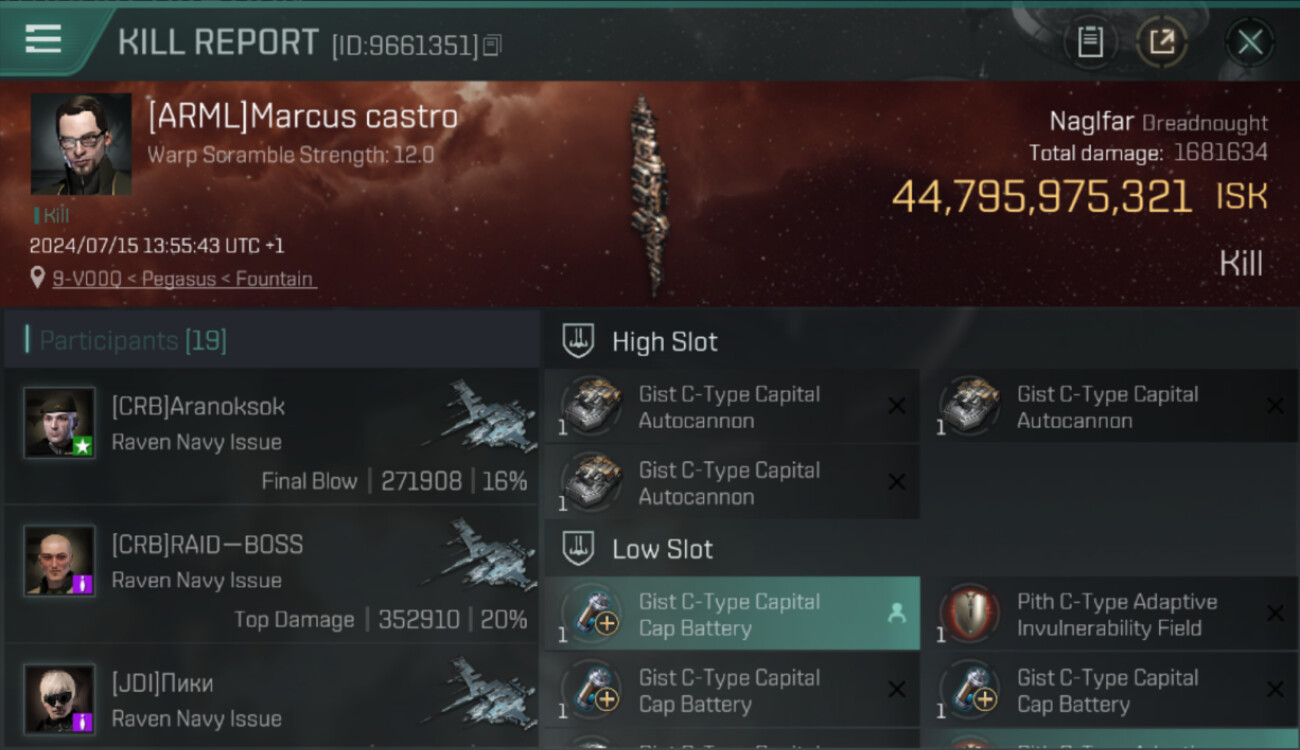Screen dimensions: 1300x750
Task: View RAID—BOSS pilot portrait
Action: 60,561
